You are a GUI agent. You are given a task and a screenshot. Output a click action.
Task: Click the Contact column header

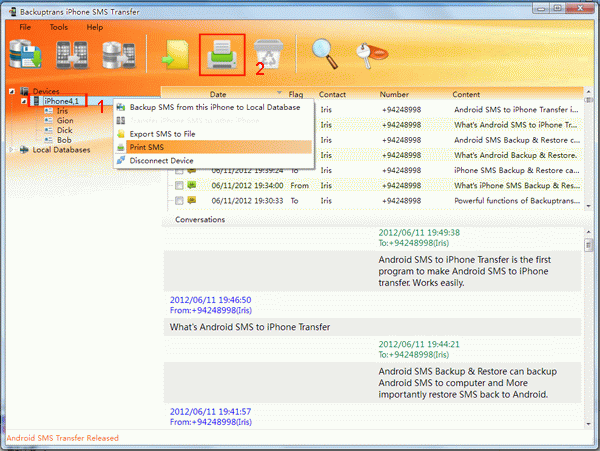[x=332, y=94]
